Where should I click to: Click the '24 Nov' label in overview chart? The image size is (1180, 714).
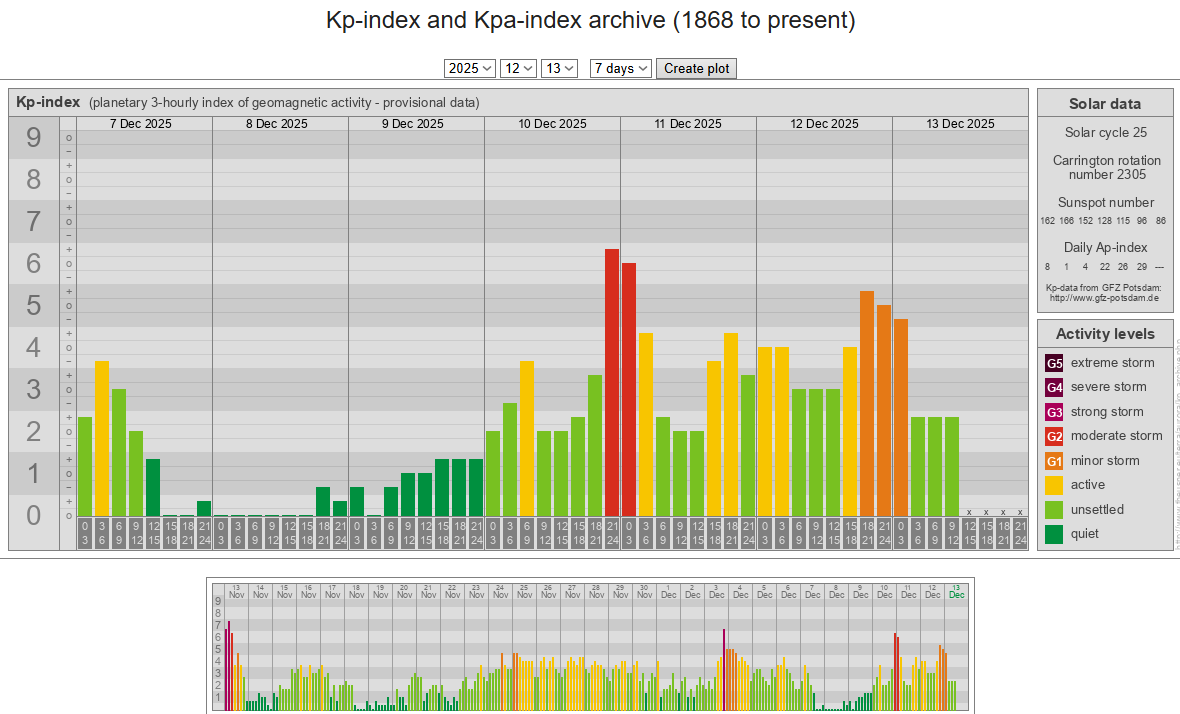click(500, 591)
